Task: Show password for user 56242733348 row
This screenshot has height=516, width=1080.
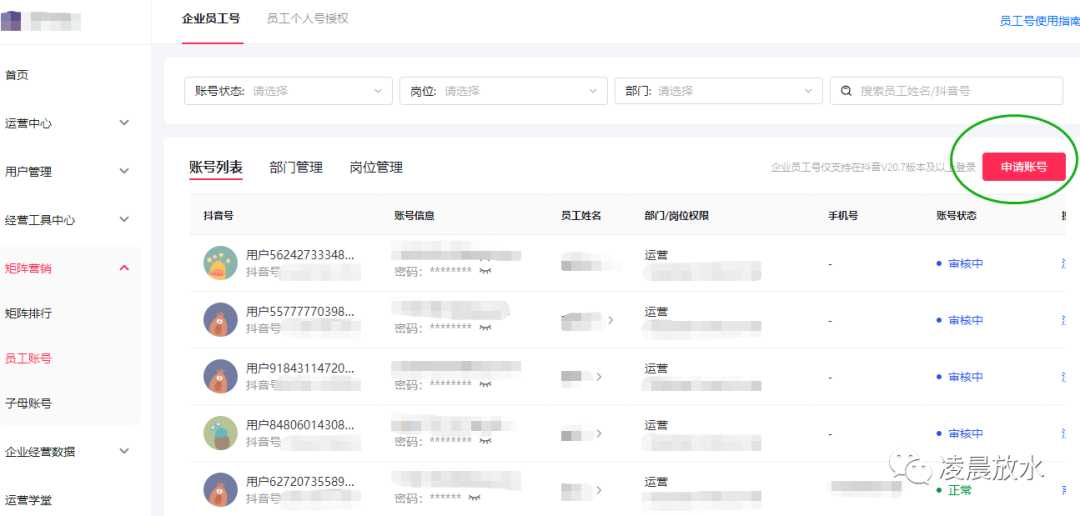Action: tap(486, 271)
